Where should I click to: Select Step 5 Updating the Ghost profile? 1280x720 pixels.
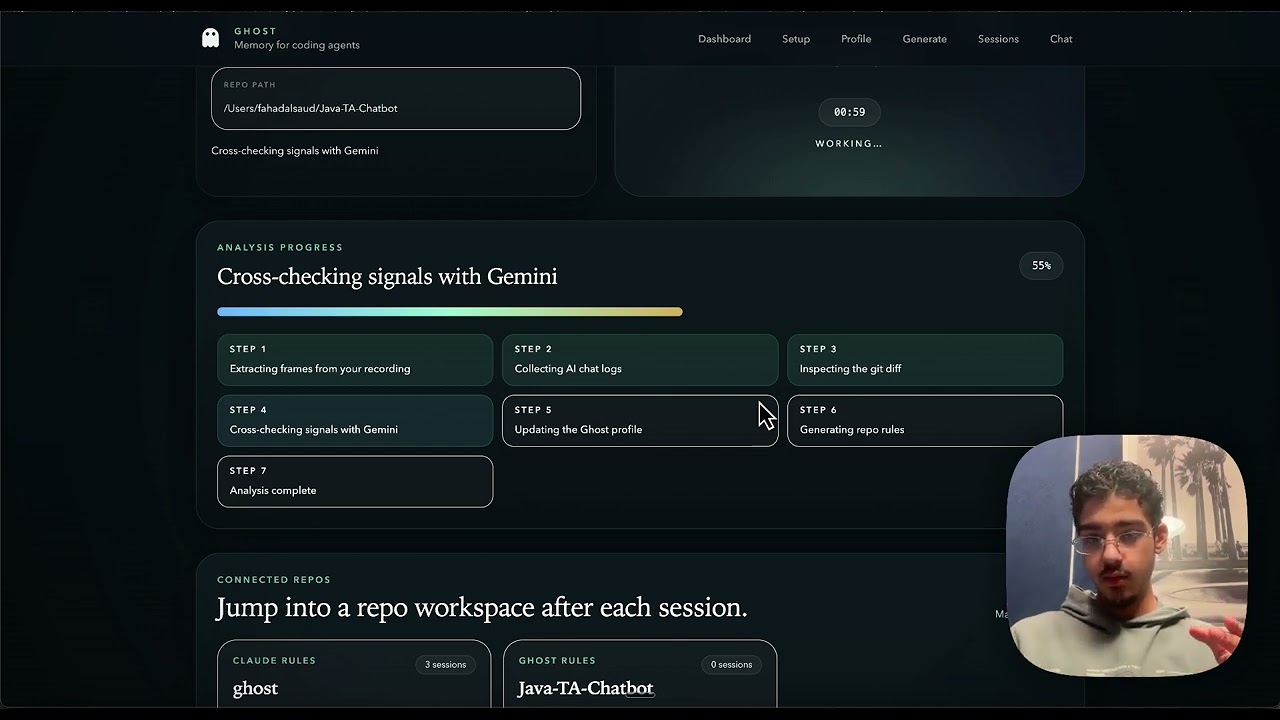tap(640, 421)
